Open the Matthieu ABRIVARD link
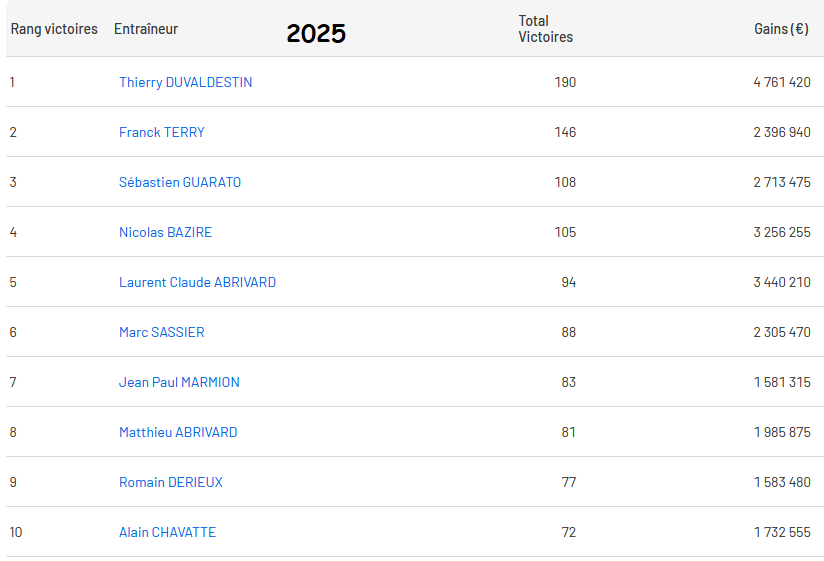 click(x=178, y=432)
